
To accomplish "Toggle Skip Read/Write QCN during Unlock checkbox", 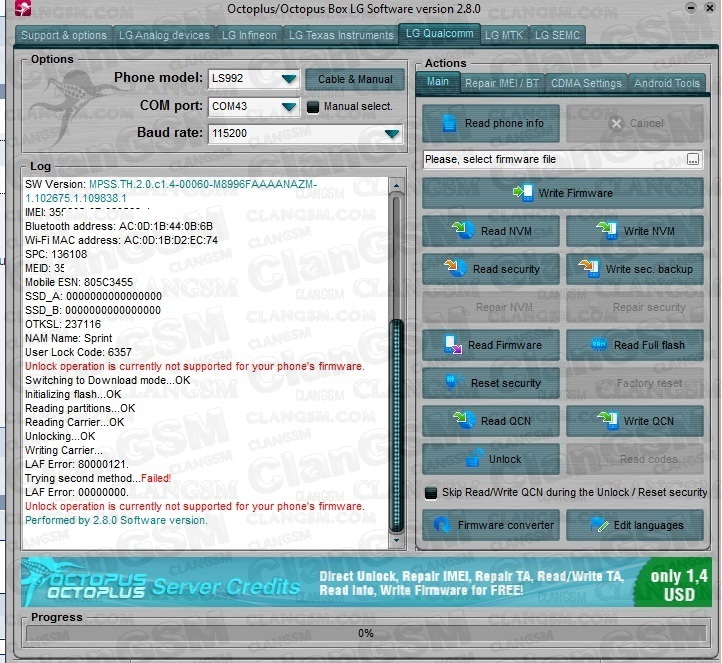I will (431, 493).
